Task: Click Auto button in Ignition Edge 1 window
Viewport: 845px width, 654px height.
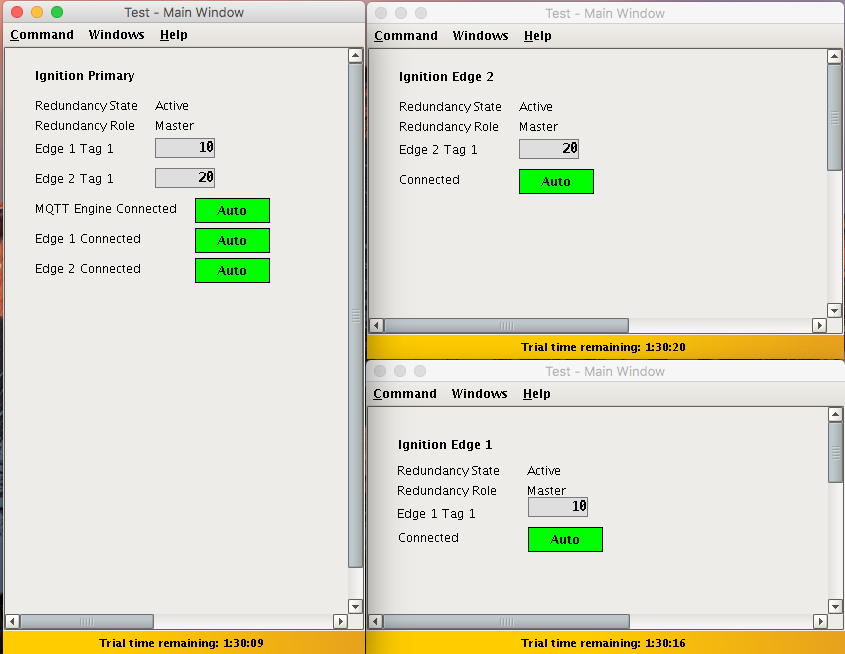Action: point(565,539)
